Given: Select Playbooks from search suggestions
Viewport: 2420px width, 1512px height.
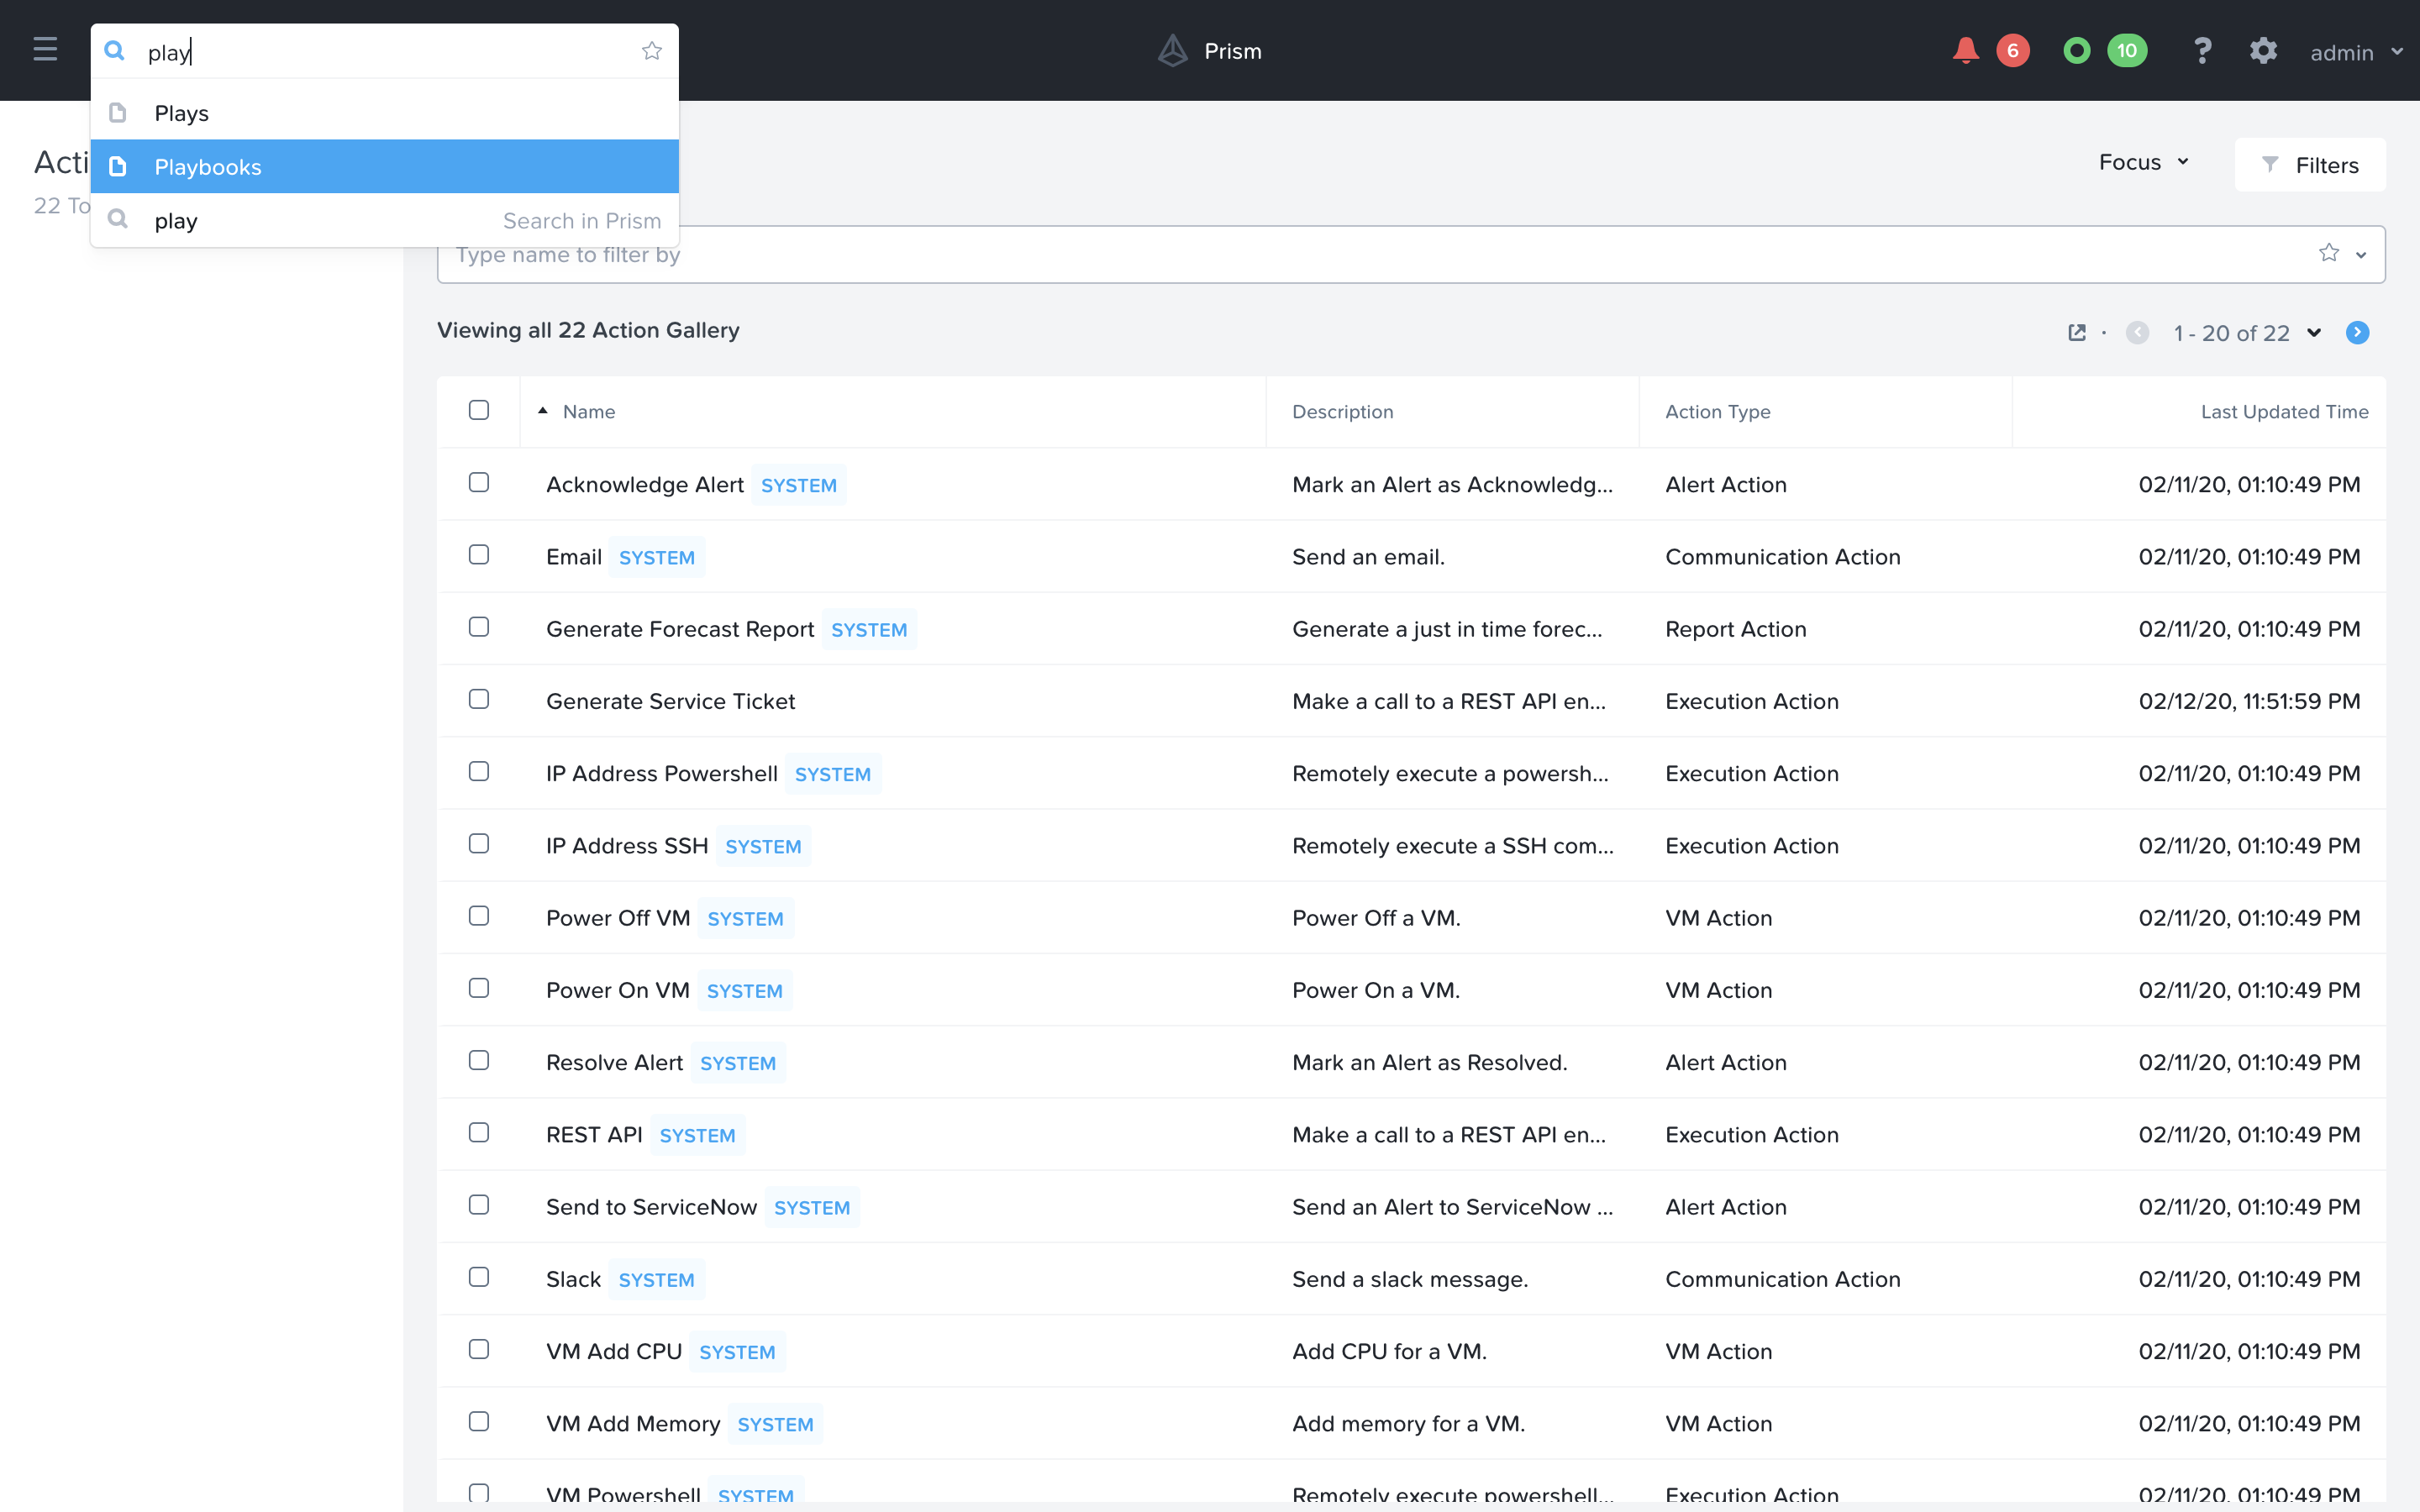Looking at the screenshot, I should coord(385,166).
